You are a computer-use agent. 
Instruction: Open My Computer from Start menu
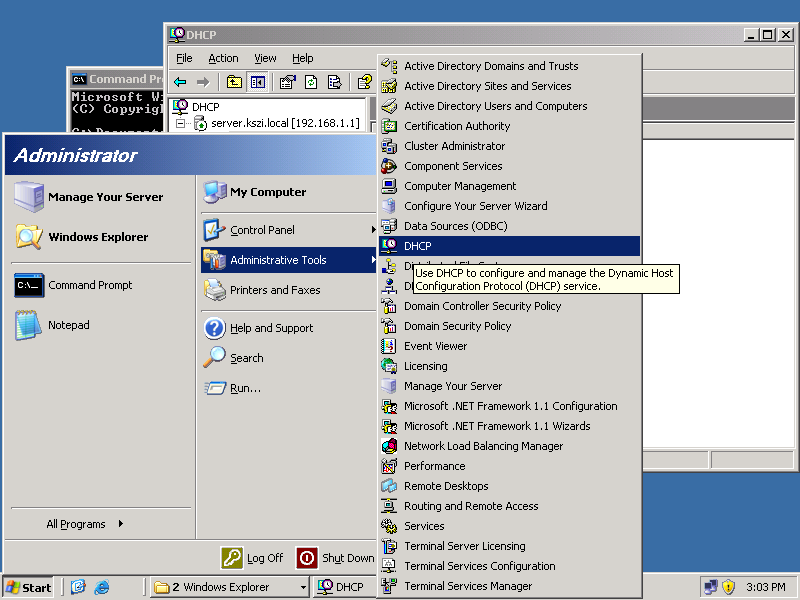(290, 192)
